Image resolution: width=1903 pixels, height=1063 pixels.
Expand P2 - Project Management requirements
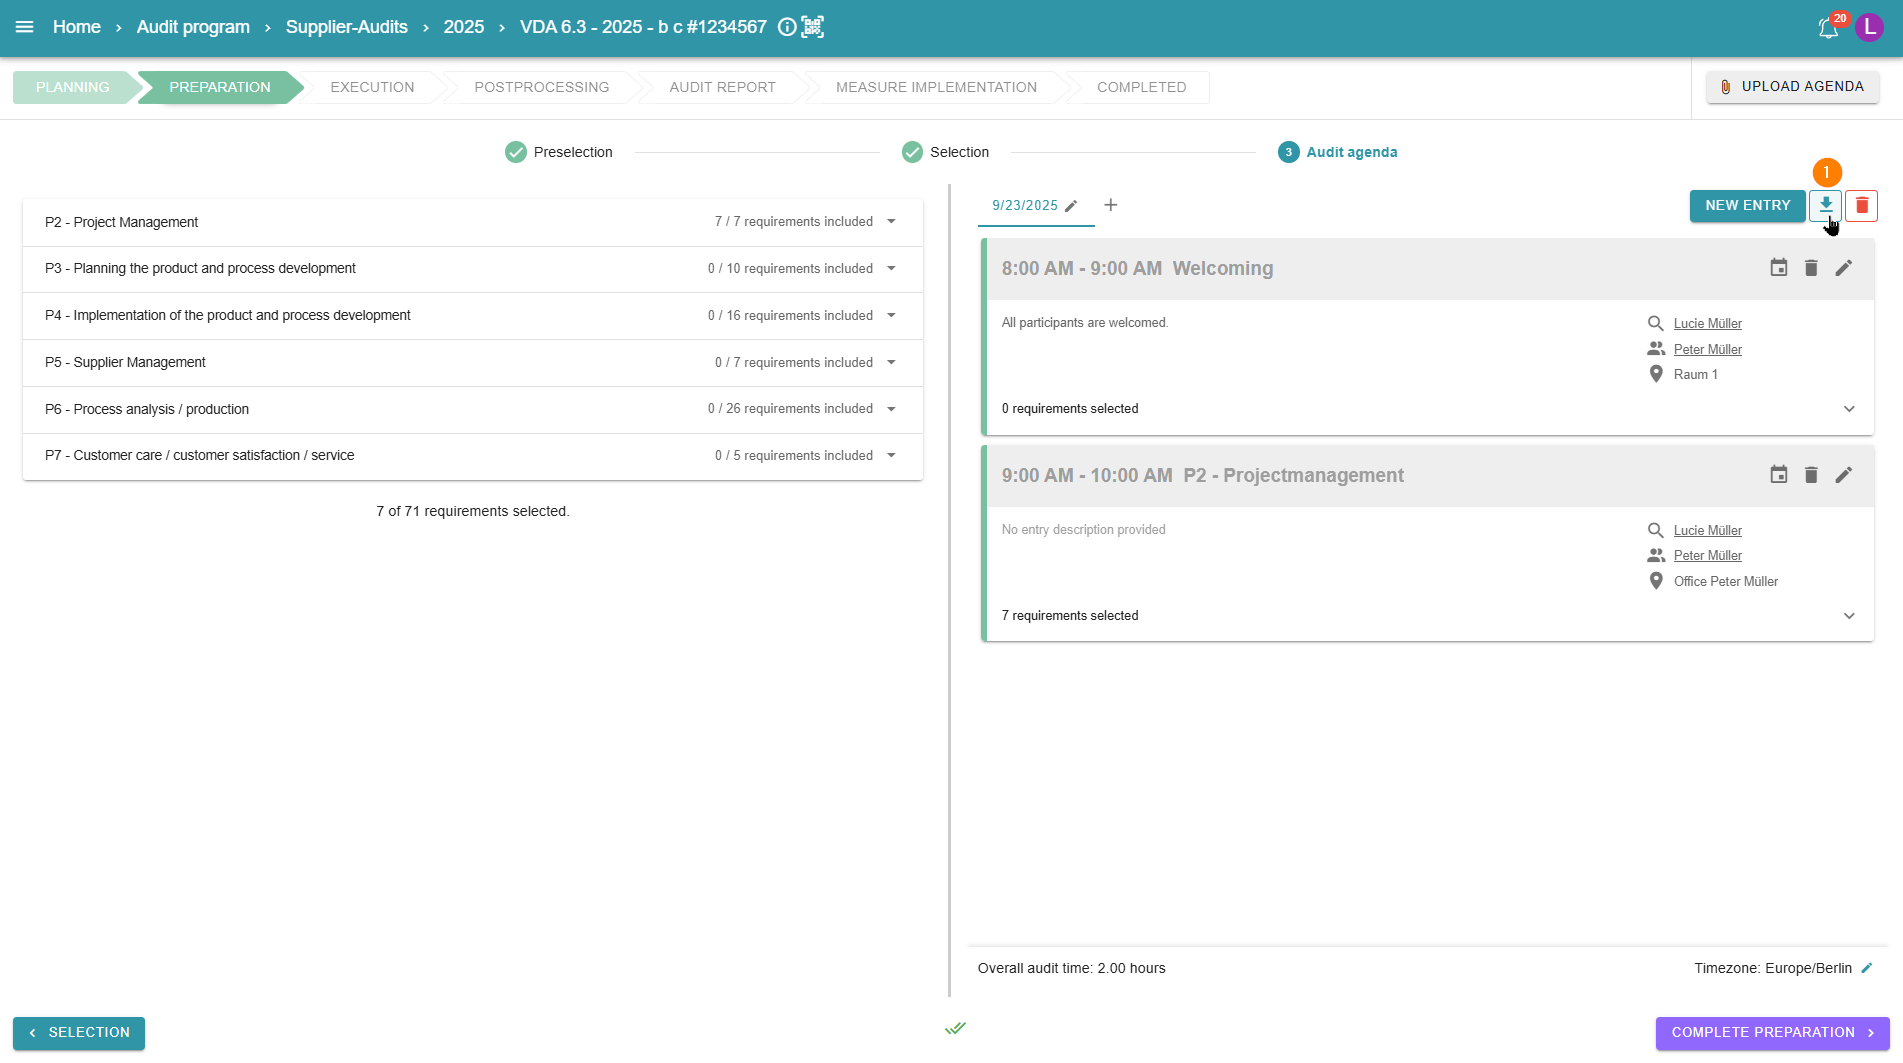(891, 222)
